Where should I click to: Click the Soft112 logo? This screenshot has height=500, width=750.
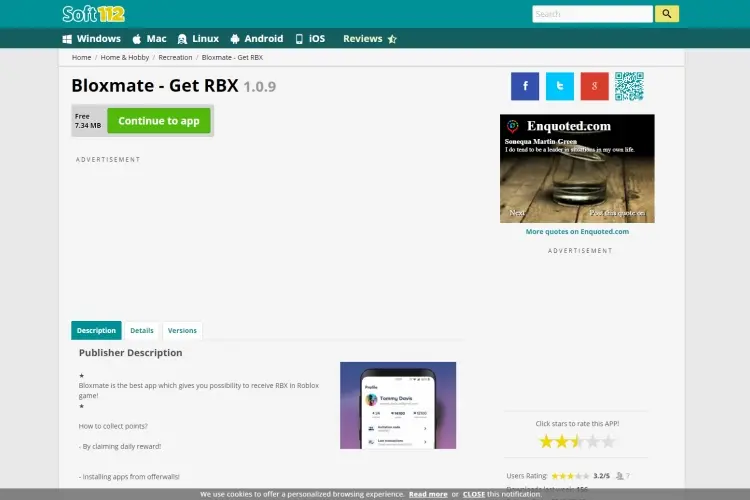(94, 14)
